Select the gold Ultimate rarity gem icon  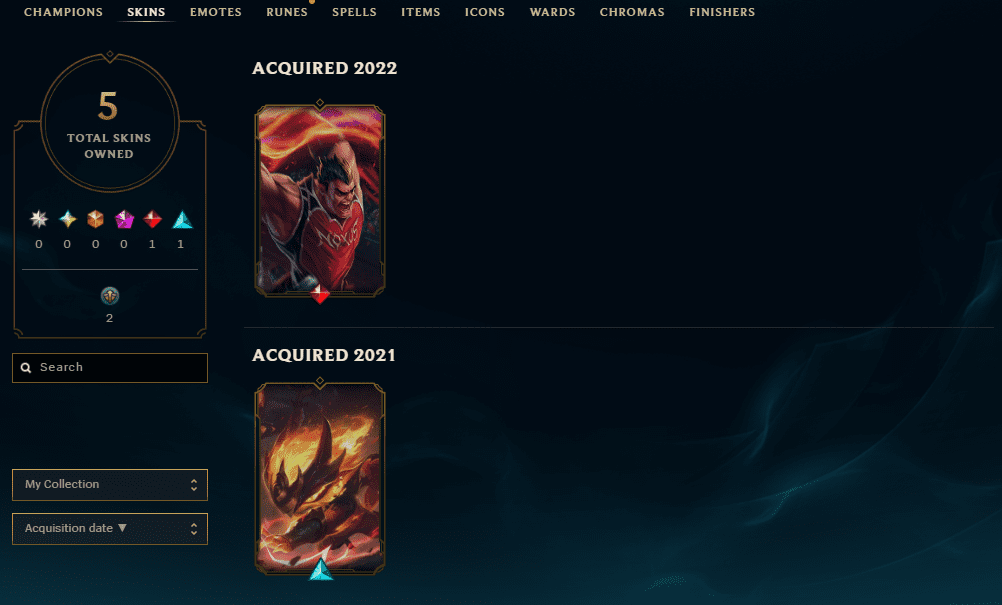[x=67, y=220]
